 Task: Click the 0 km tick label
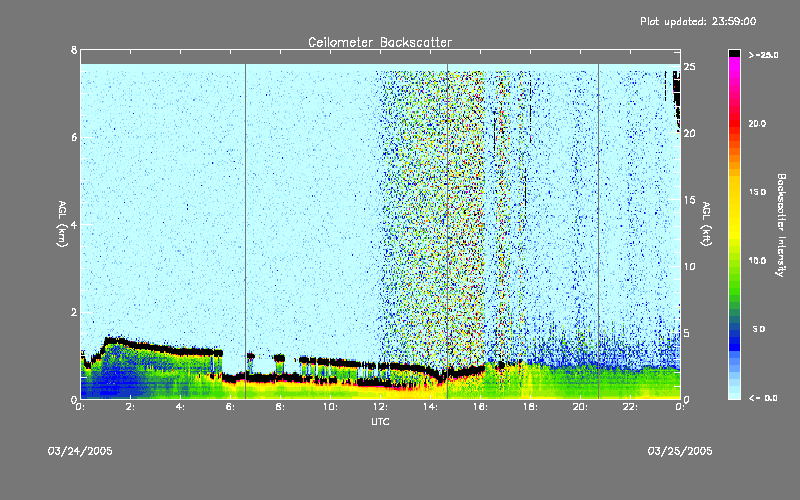[x=74, y=399]
